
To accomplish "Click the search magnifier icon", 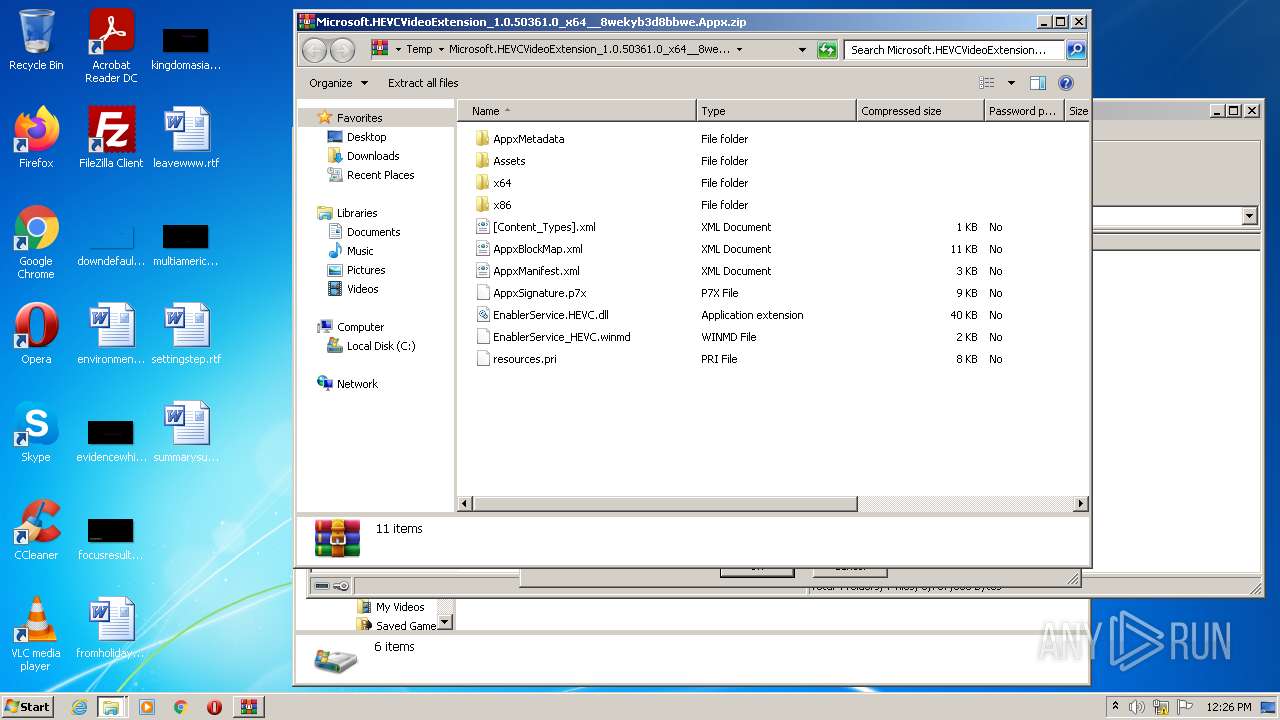I will click(1075, 49).
